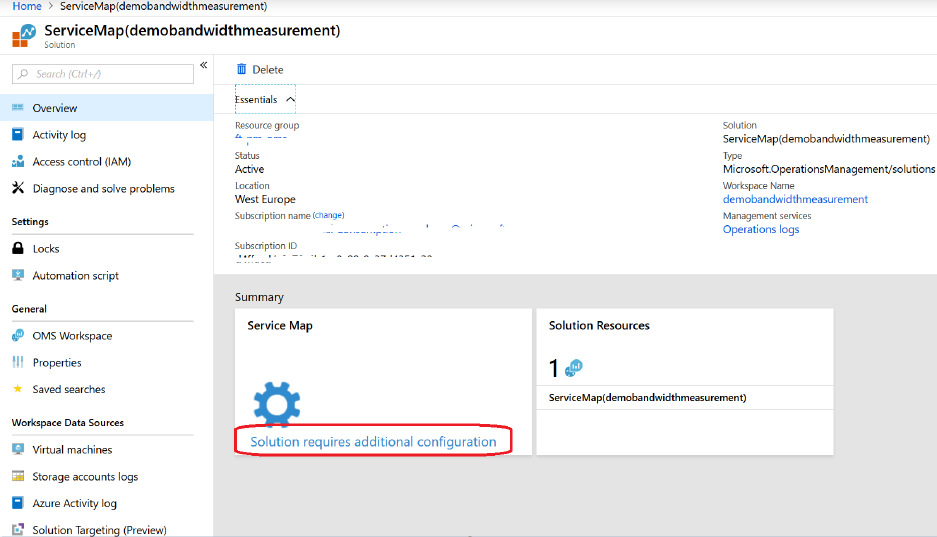This screenshot has height=537, width=937.
Task: Collapse the sidebar with double-chevron icon
Action: point(203,65)
